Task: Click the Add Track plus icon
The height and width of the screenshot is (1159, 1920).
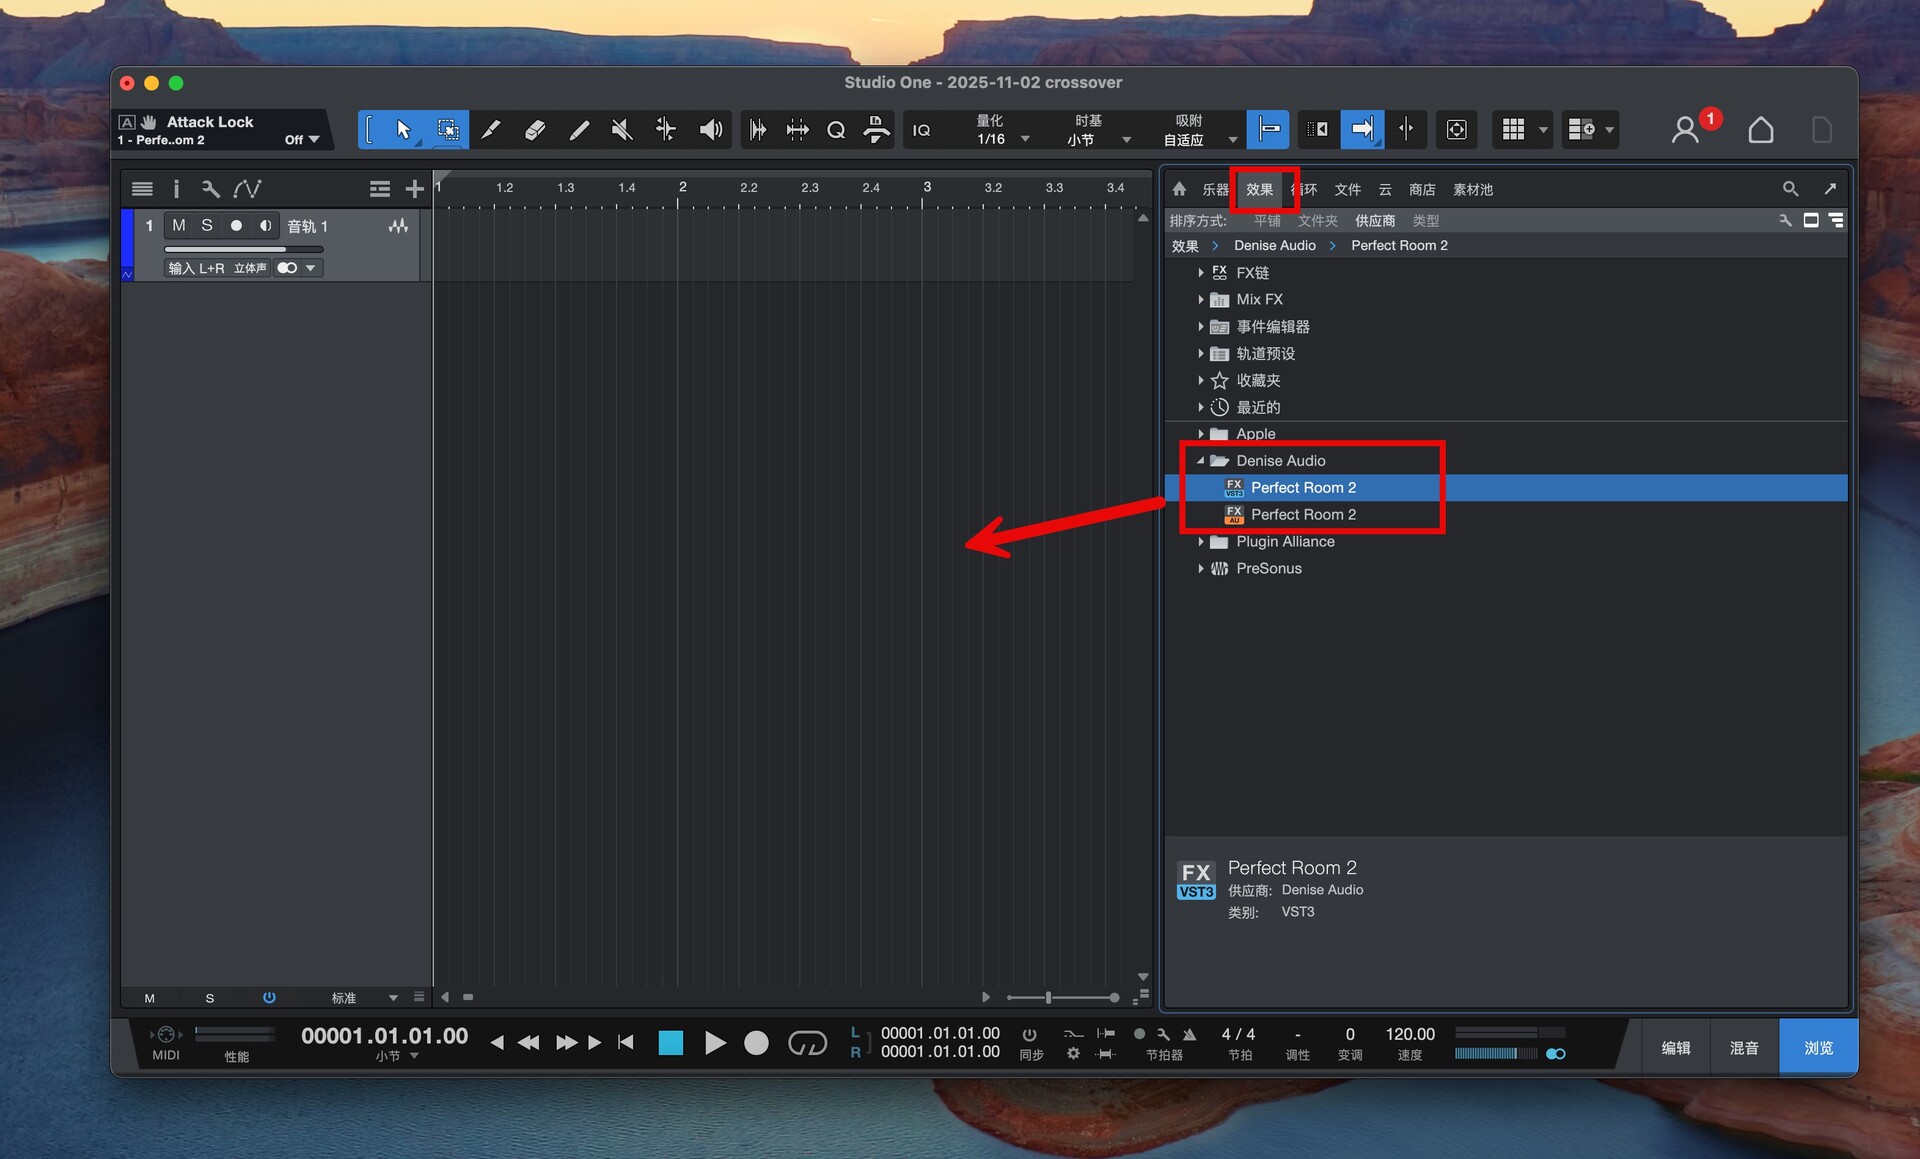Action: point(414,189)
